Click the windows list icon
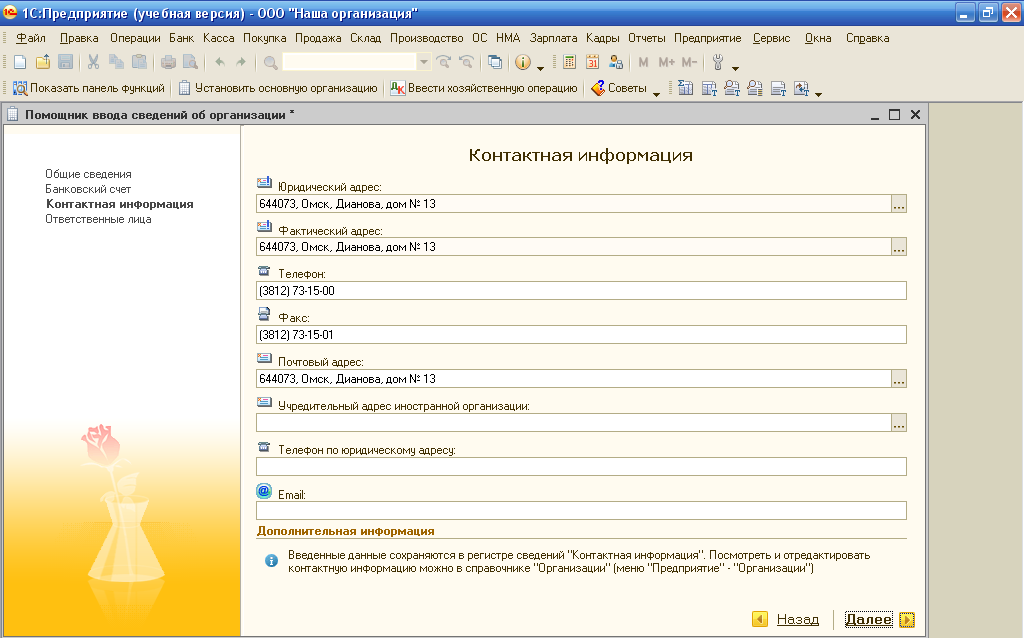The height and width of the screenshot is (638, 1024). [495, 62]
